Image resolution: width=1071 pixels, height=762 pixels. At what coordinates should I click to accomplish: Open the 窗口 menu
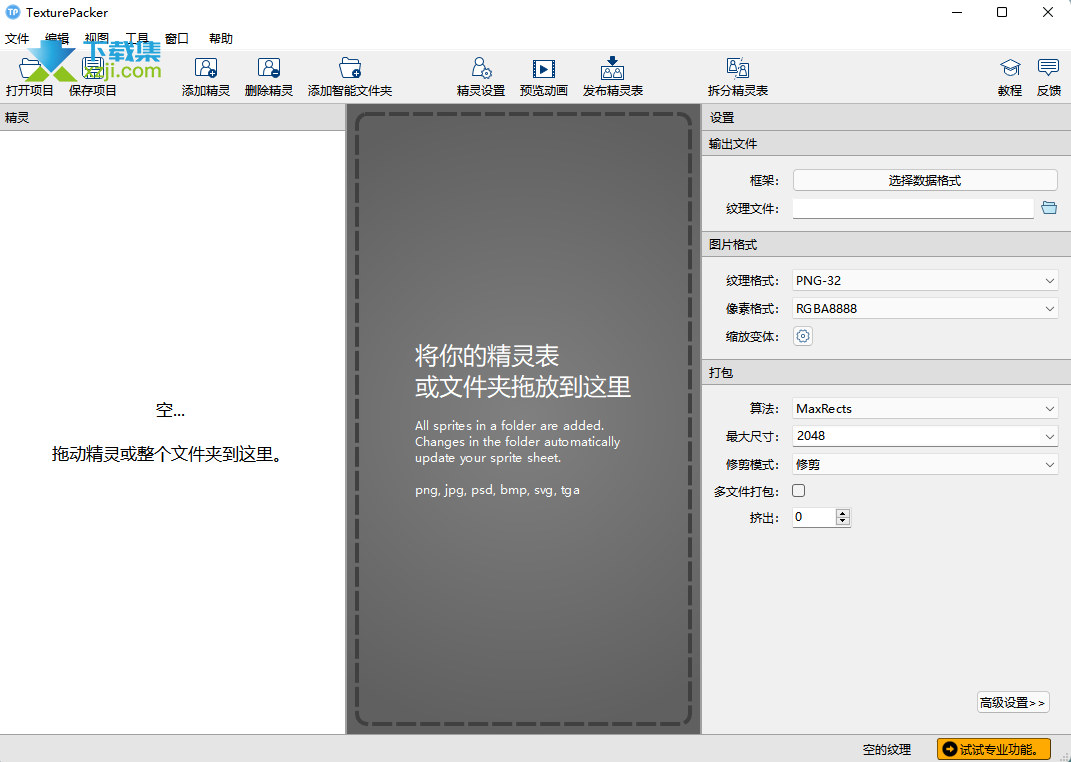tap(177, 39)
